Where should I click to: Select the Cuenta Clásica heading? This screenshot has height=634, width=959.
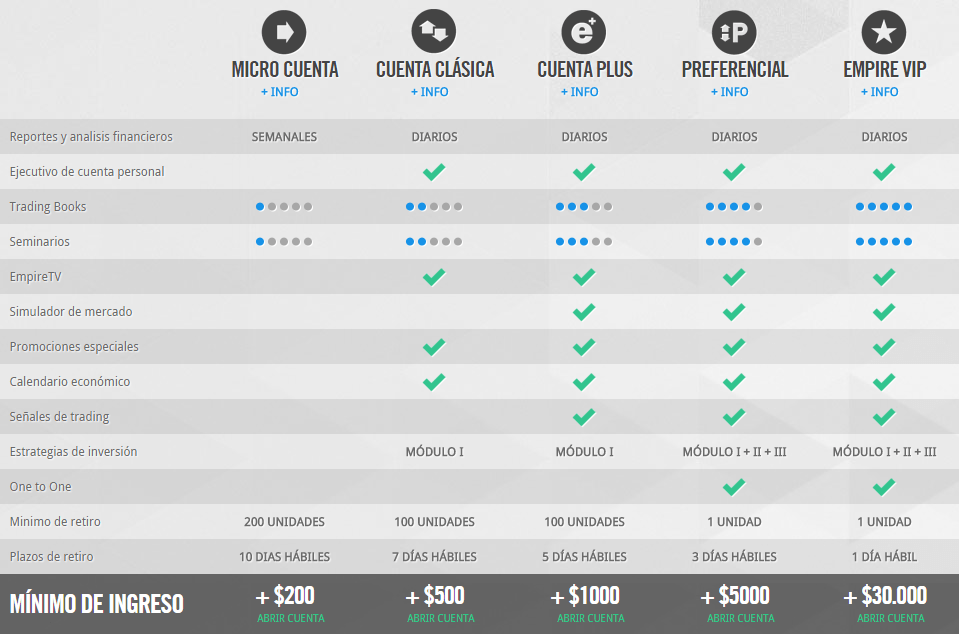pyautogui.click(x=435, y=69)
